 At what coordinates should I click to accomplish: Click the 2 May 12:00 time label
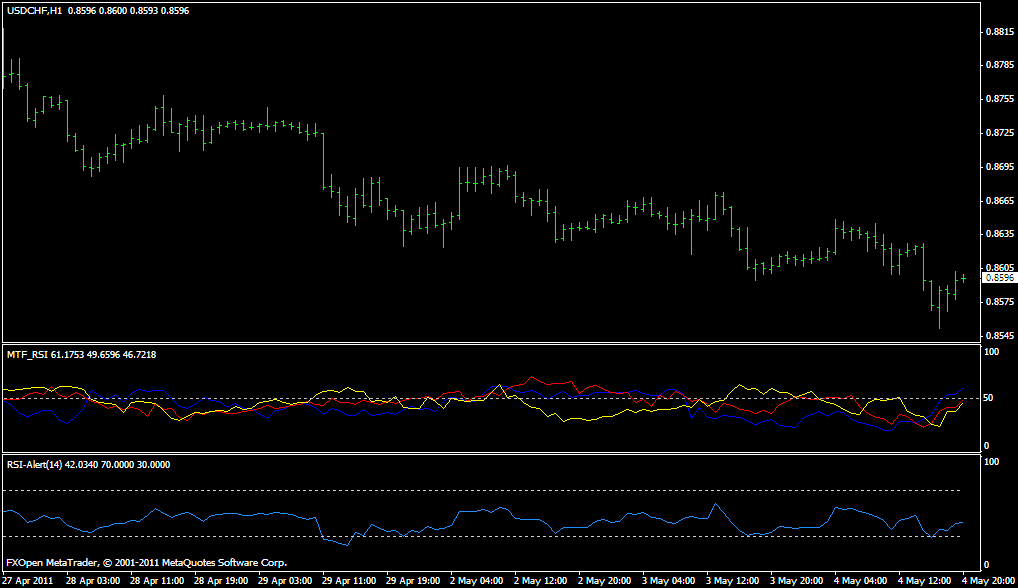coord(541,581)
